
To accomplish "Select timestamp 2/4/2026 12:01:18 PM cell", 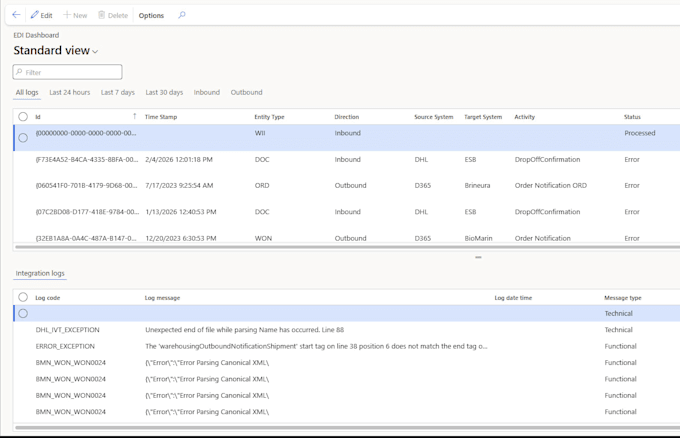I will pyautogui.click(x=179, y=160).
